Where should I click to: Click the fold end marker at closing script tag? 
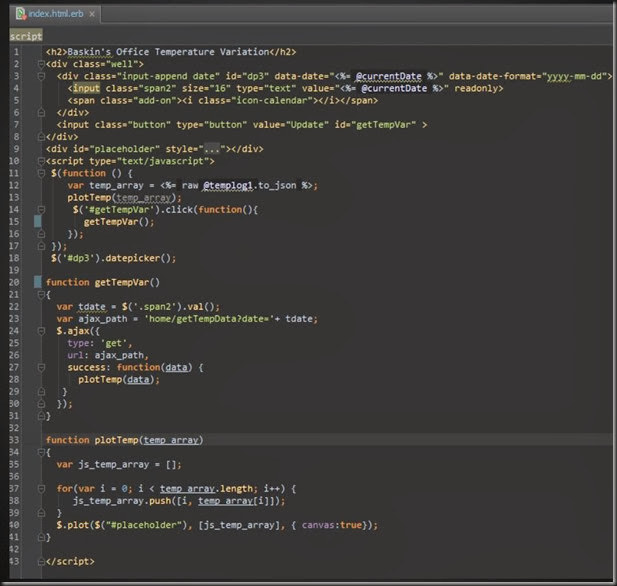(x=41, y=561)
